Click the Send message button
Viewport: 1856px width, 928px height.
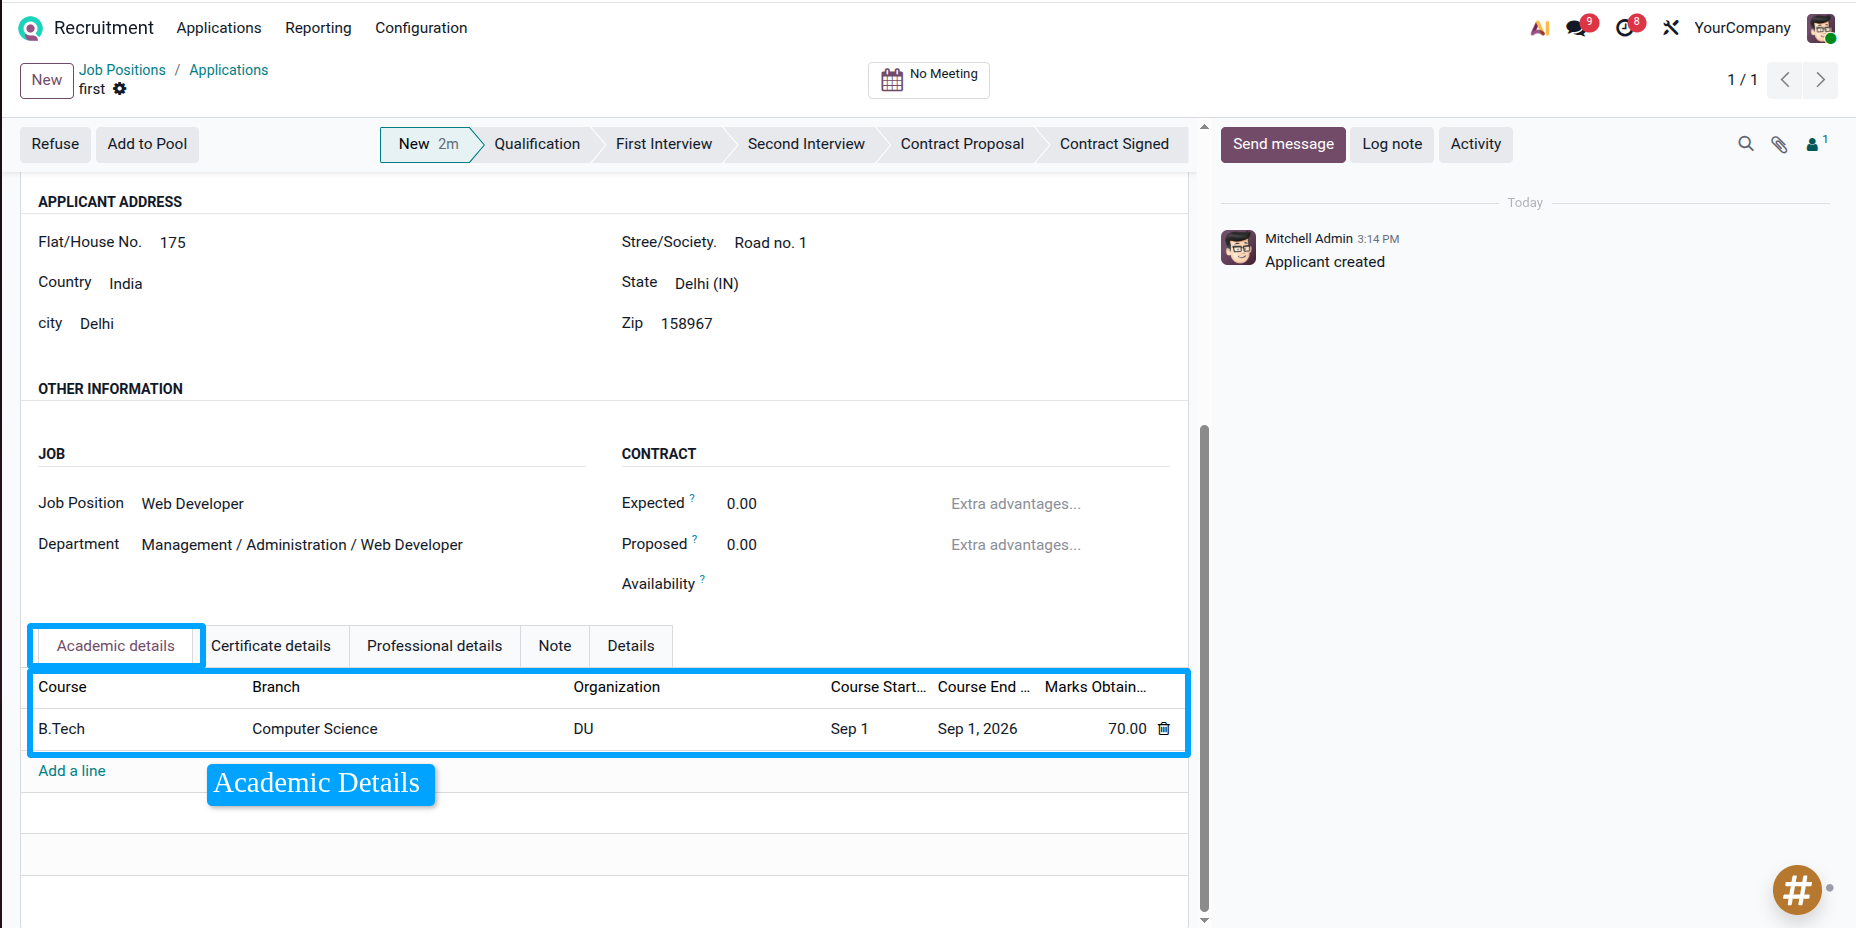pyautogui.click(x=1283, y=144)
